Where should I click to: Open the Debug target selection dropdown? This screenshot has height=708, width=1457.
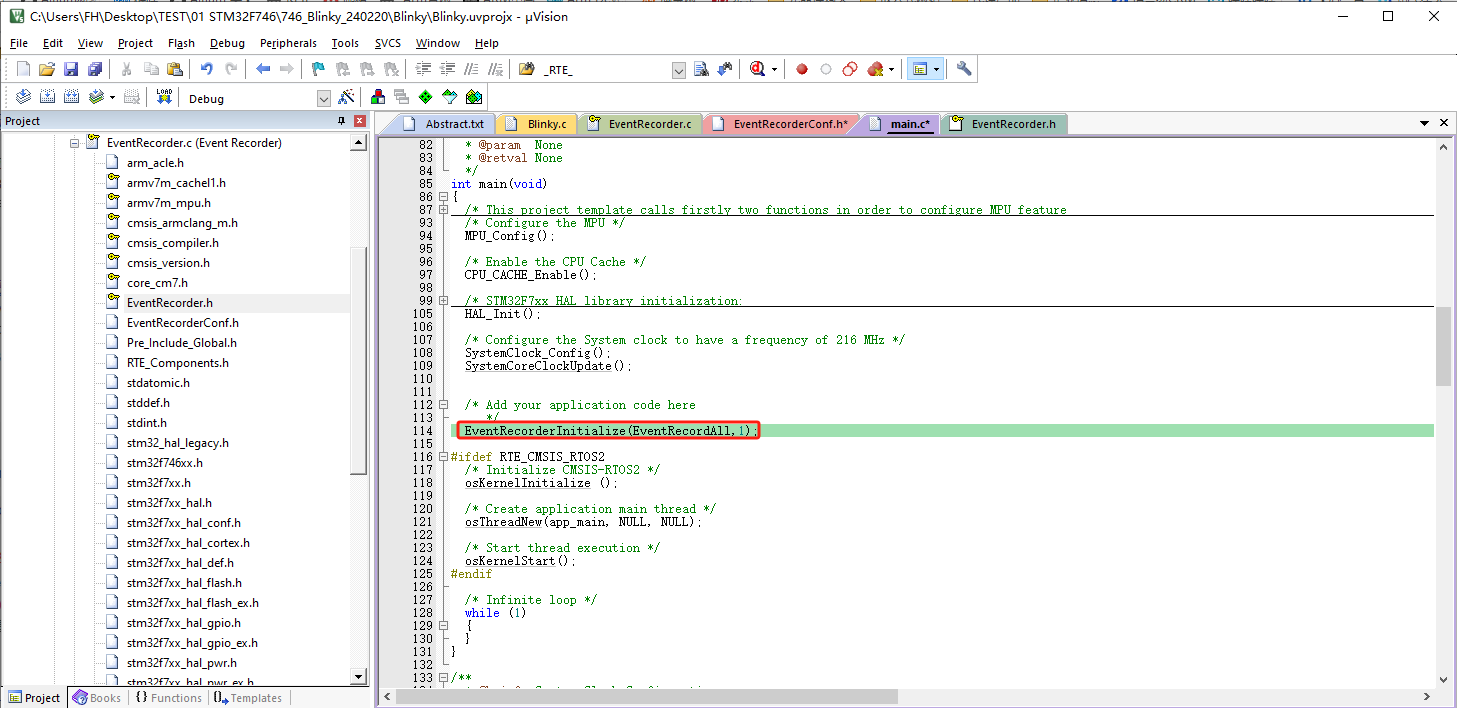323,98
